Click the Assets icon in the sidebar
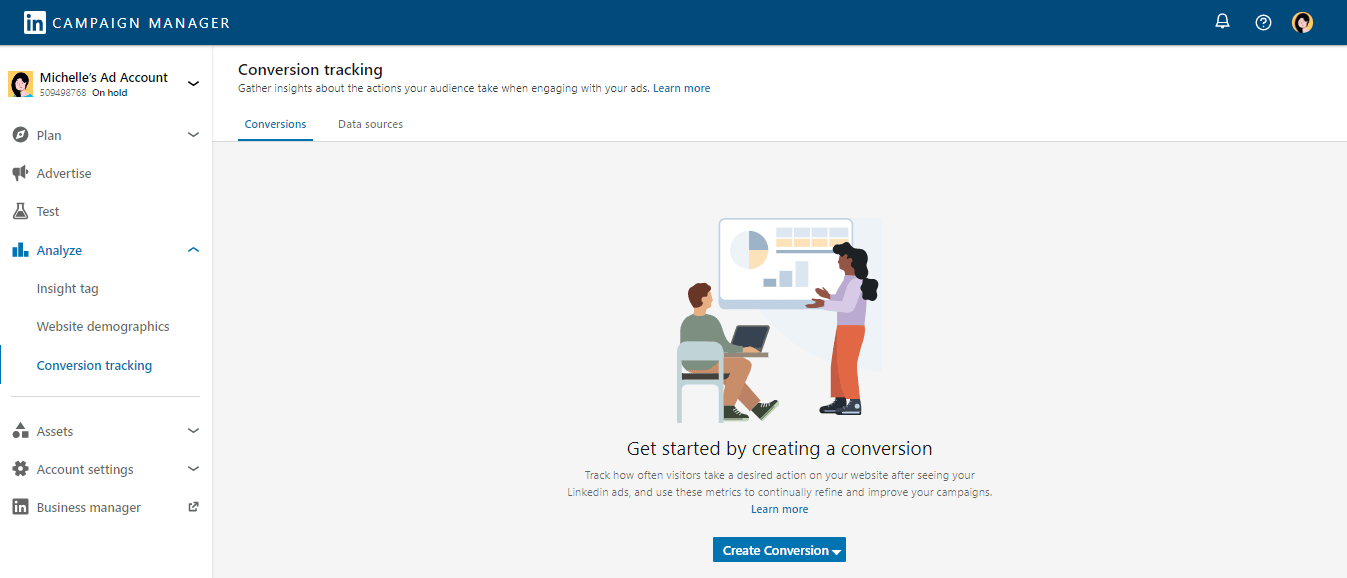Image resolution: width=1347 pixels, height=578 pixels. tap(22, 430)
